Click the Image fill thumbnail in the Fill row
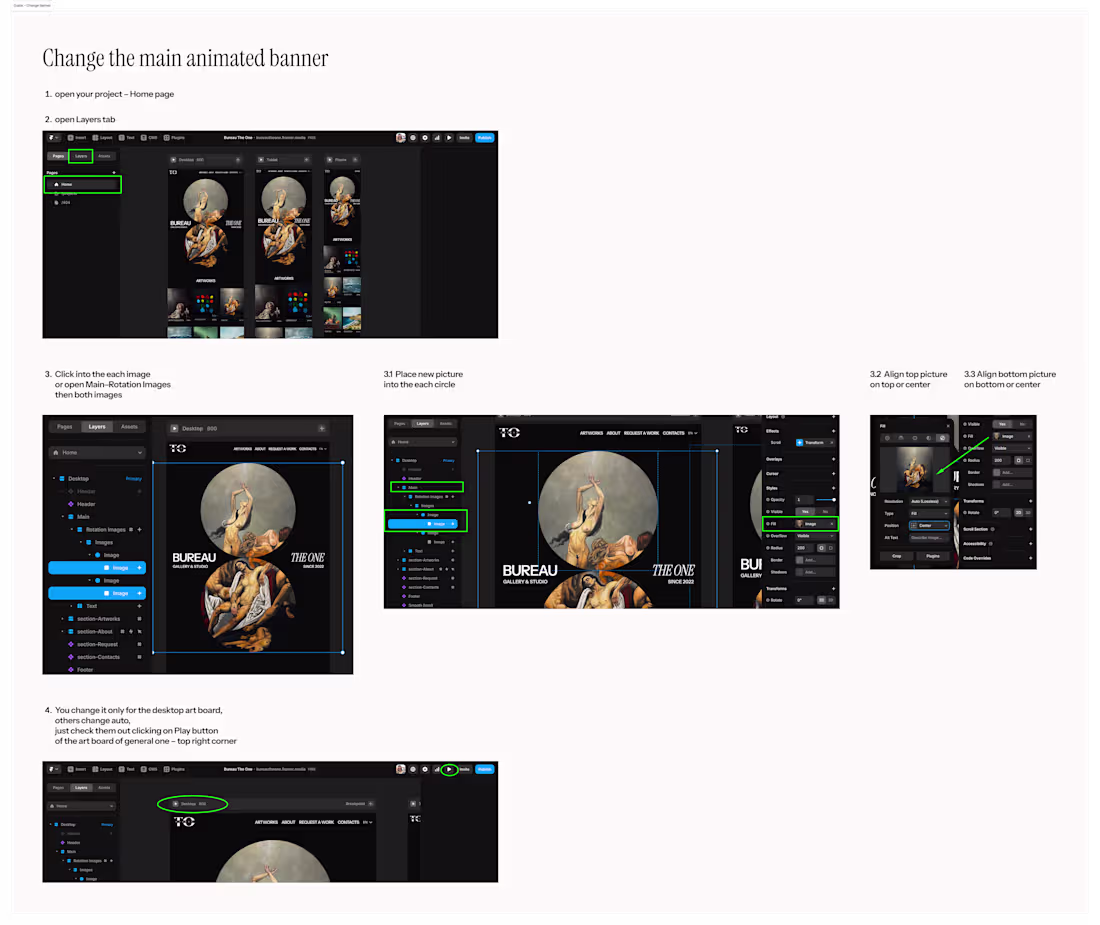1100x925 pixels. [x=996, y=436]
